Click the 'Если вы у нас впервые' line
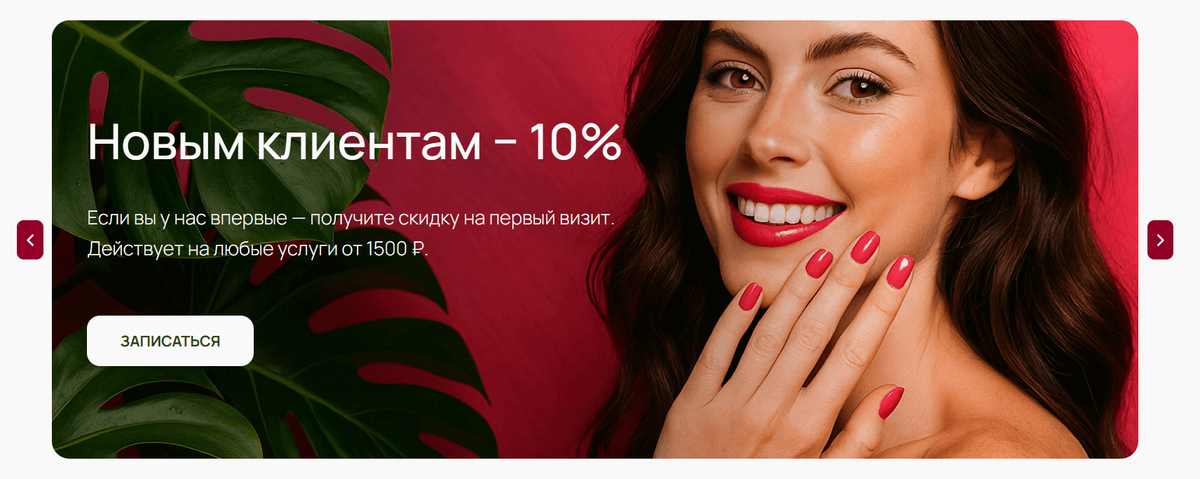The image size is (1200, 479). [351, 217]
